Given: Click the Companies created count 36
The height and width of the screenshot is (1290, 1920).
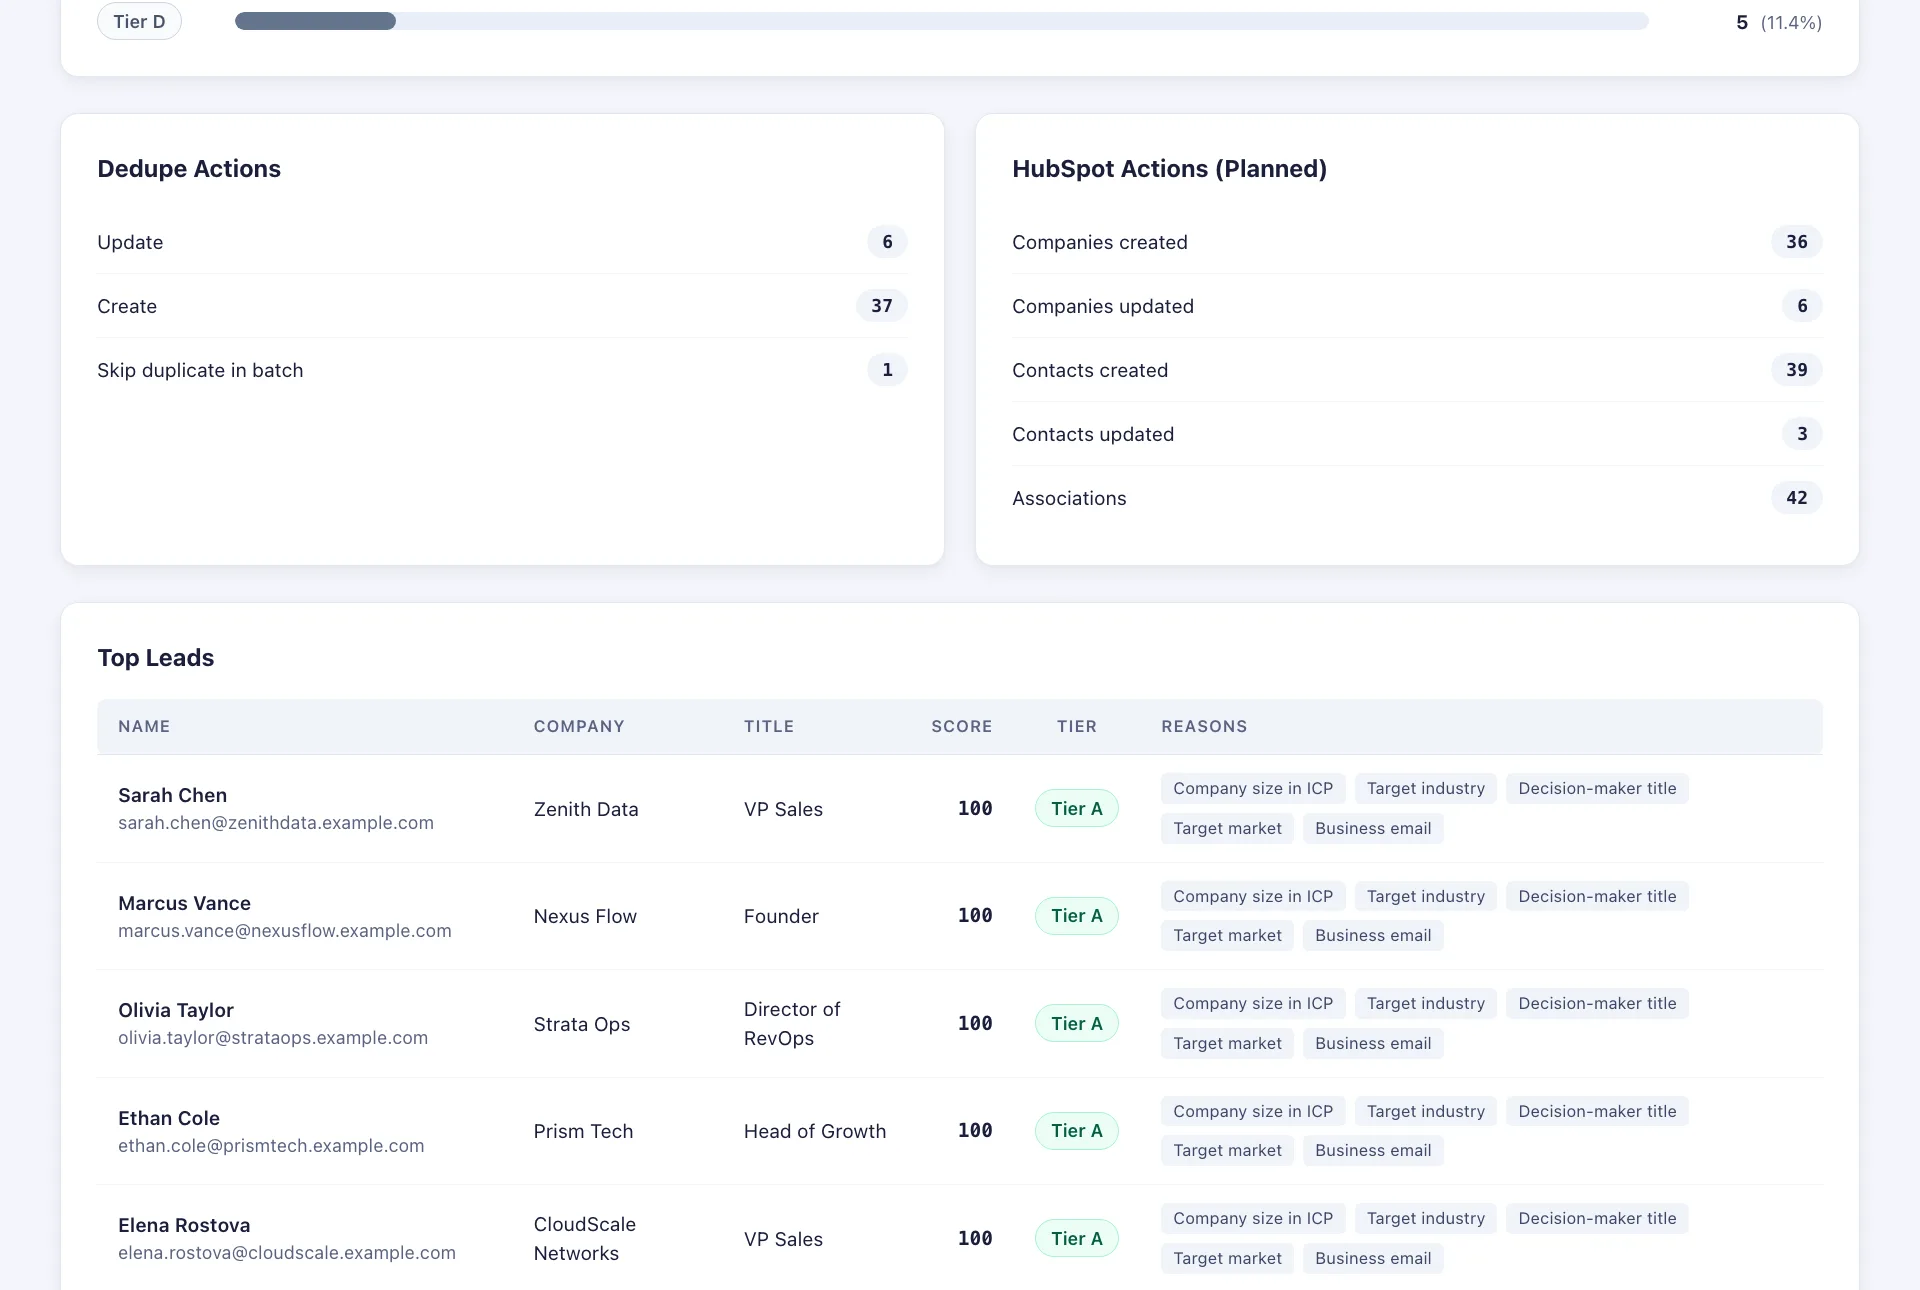Looking at the screenshot, I should [x=1796, y=242].
